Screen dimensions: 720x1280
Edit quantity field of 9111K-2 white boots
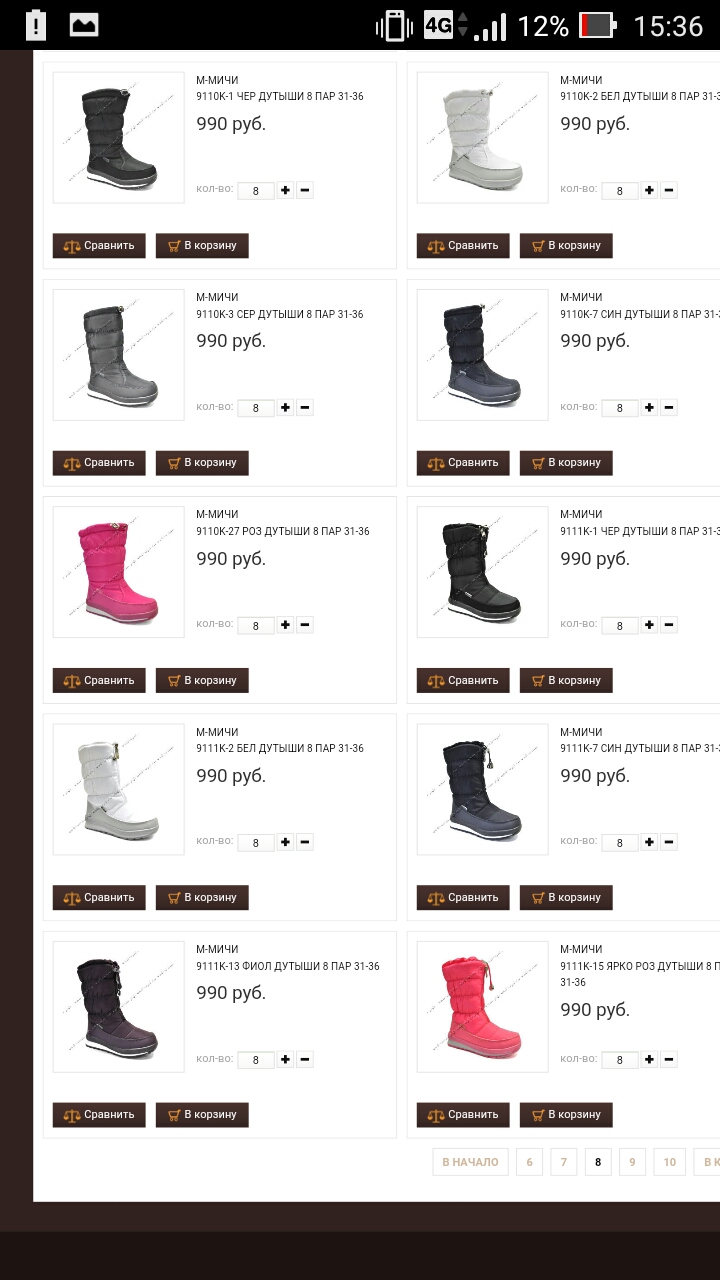(256, 843)
